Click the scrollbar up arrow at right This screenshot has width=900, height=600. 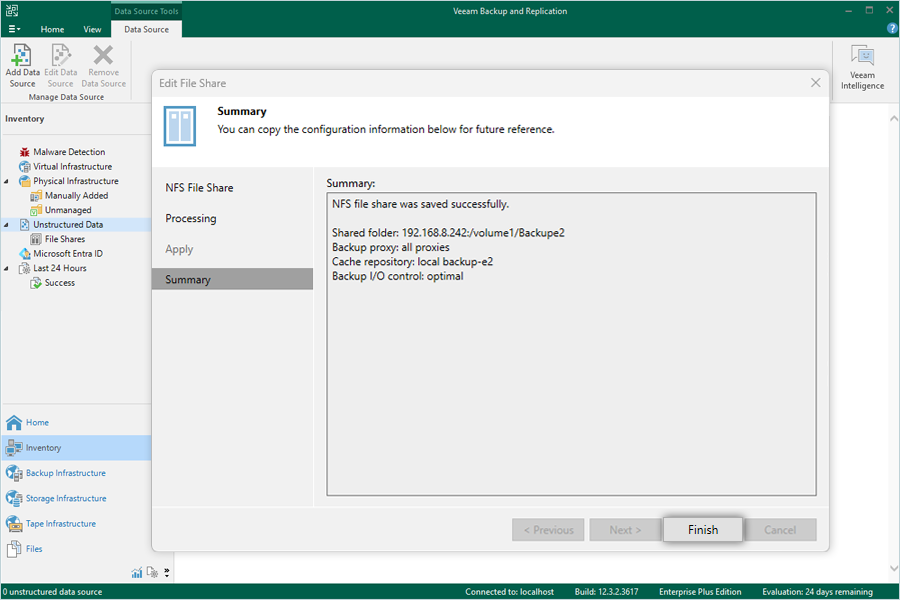tap(894, 119)
